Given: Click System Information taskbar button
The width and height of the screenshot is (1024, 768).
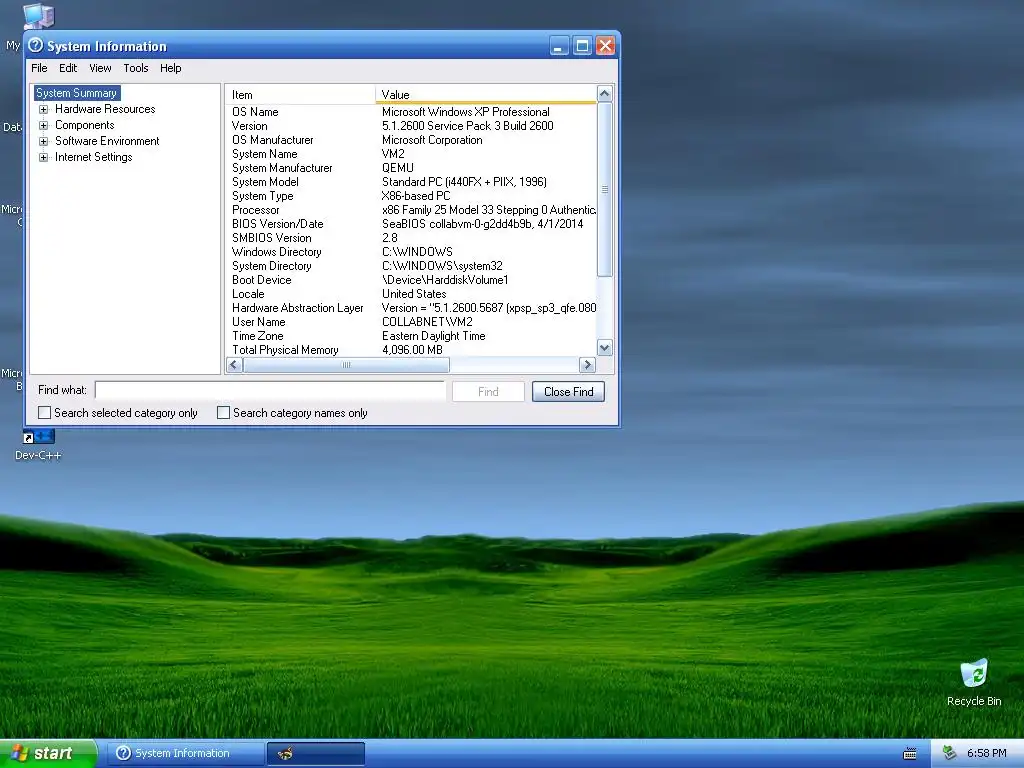Looking at the screenshot, I should point(185,754).
